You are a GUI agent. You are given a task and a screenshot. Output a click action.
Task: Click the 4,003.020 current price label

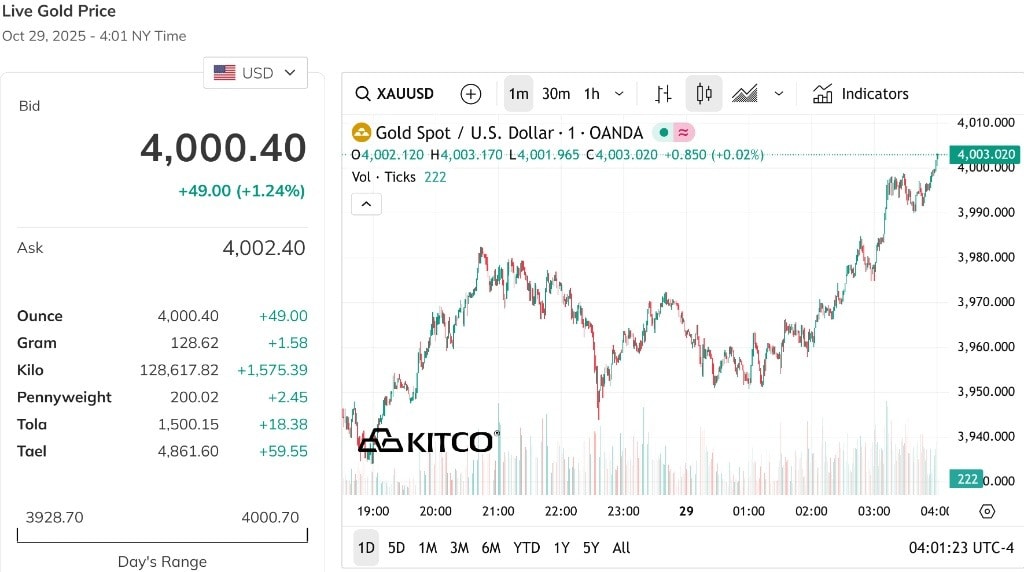pos(986,155)
